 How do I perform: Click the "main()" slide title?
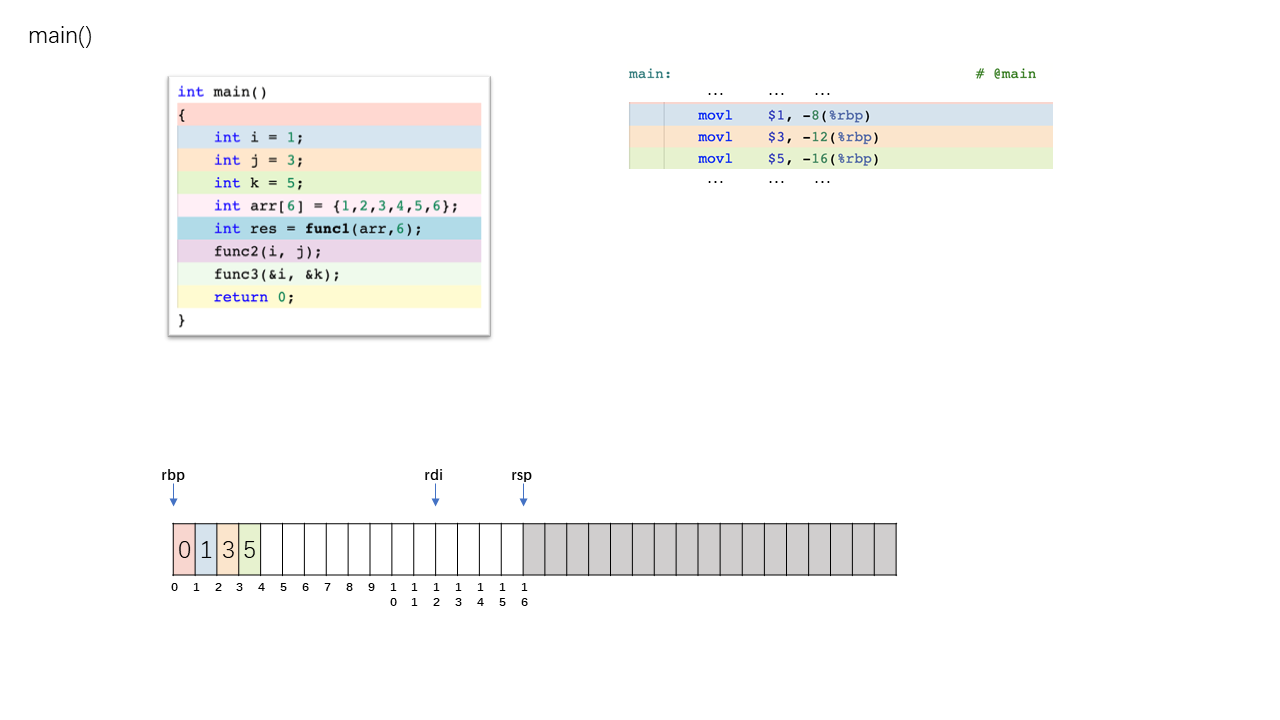(x=60, y=36)
